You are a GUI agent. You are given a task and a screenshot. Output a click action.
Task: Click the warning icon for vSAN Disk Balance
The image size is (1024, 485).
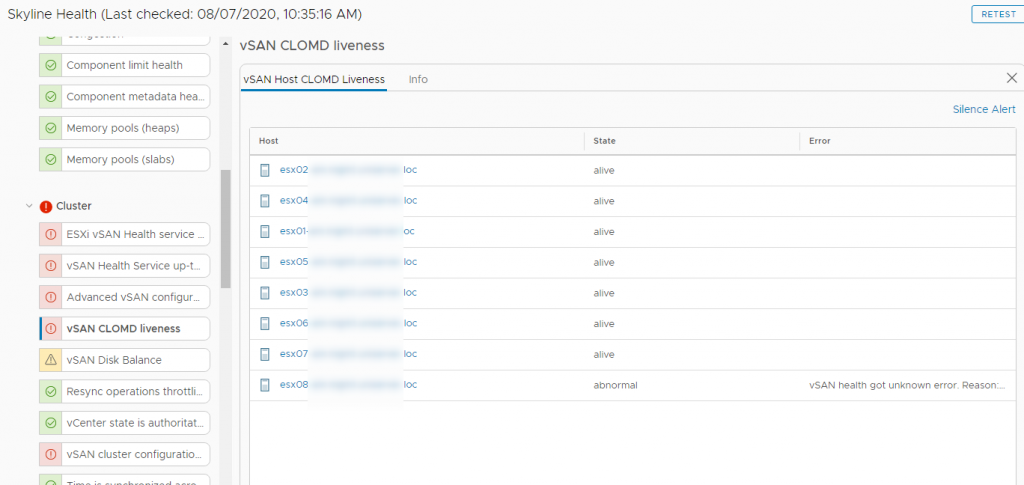[50, 360]
